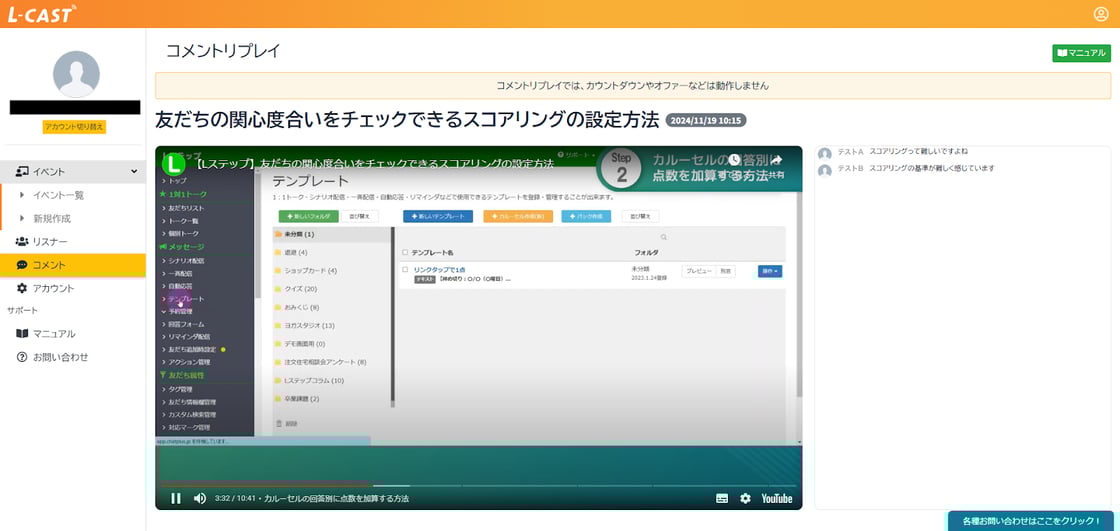This screenshot has width=1120, height=531.
Task: Click the アカウント gear icon
Action: click(x=22, y=288)
